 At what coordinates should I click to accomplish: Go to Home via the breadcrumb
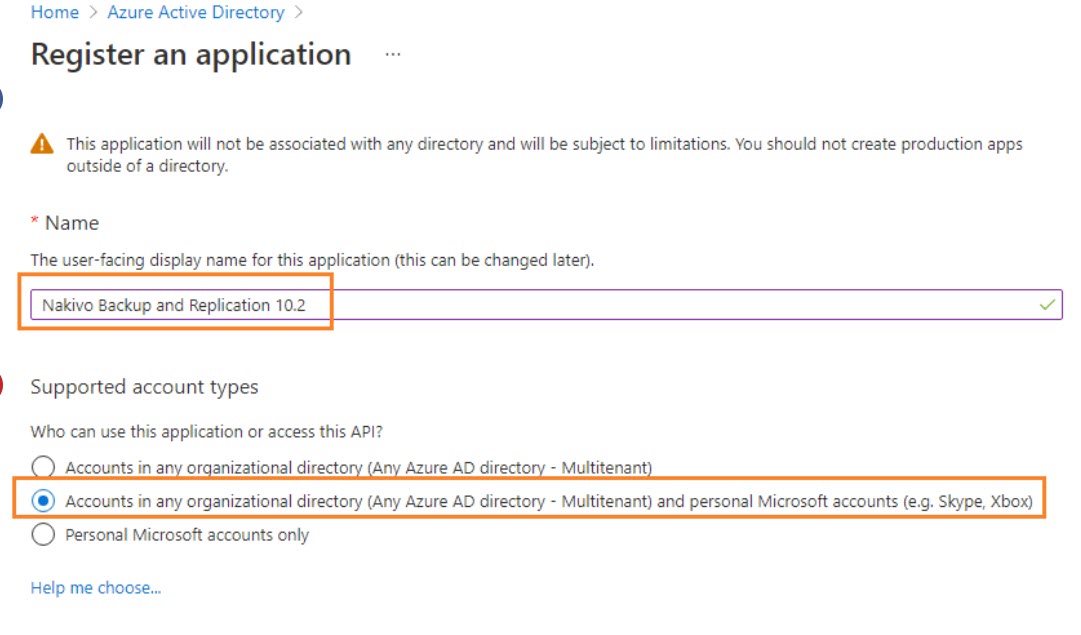[x=55, y=13]
